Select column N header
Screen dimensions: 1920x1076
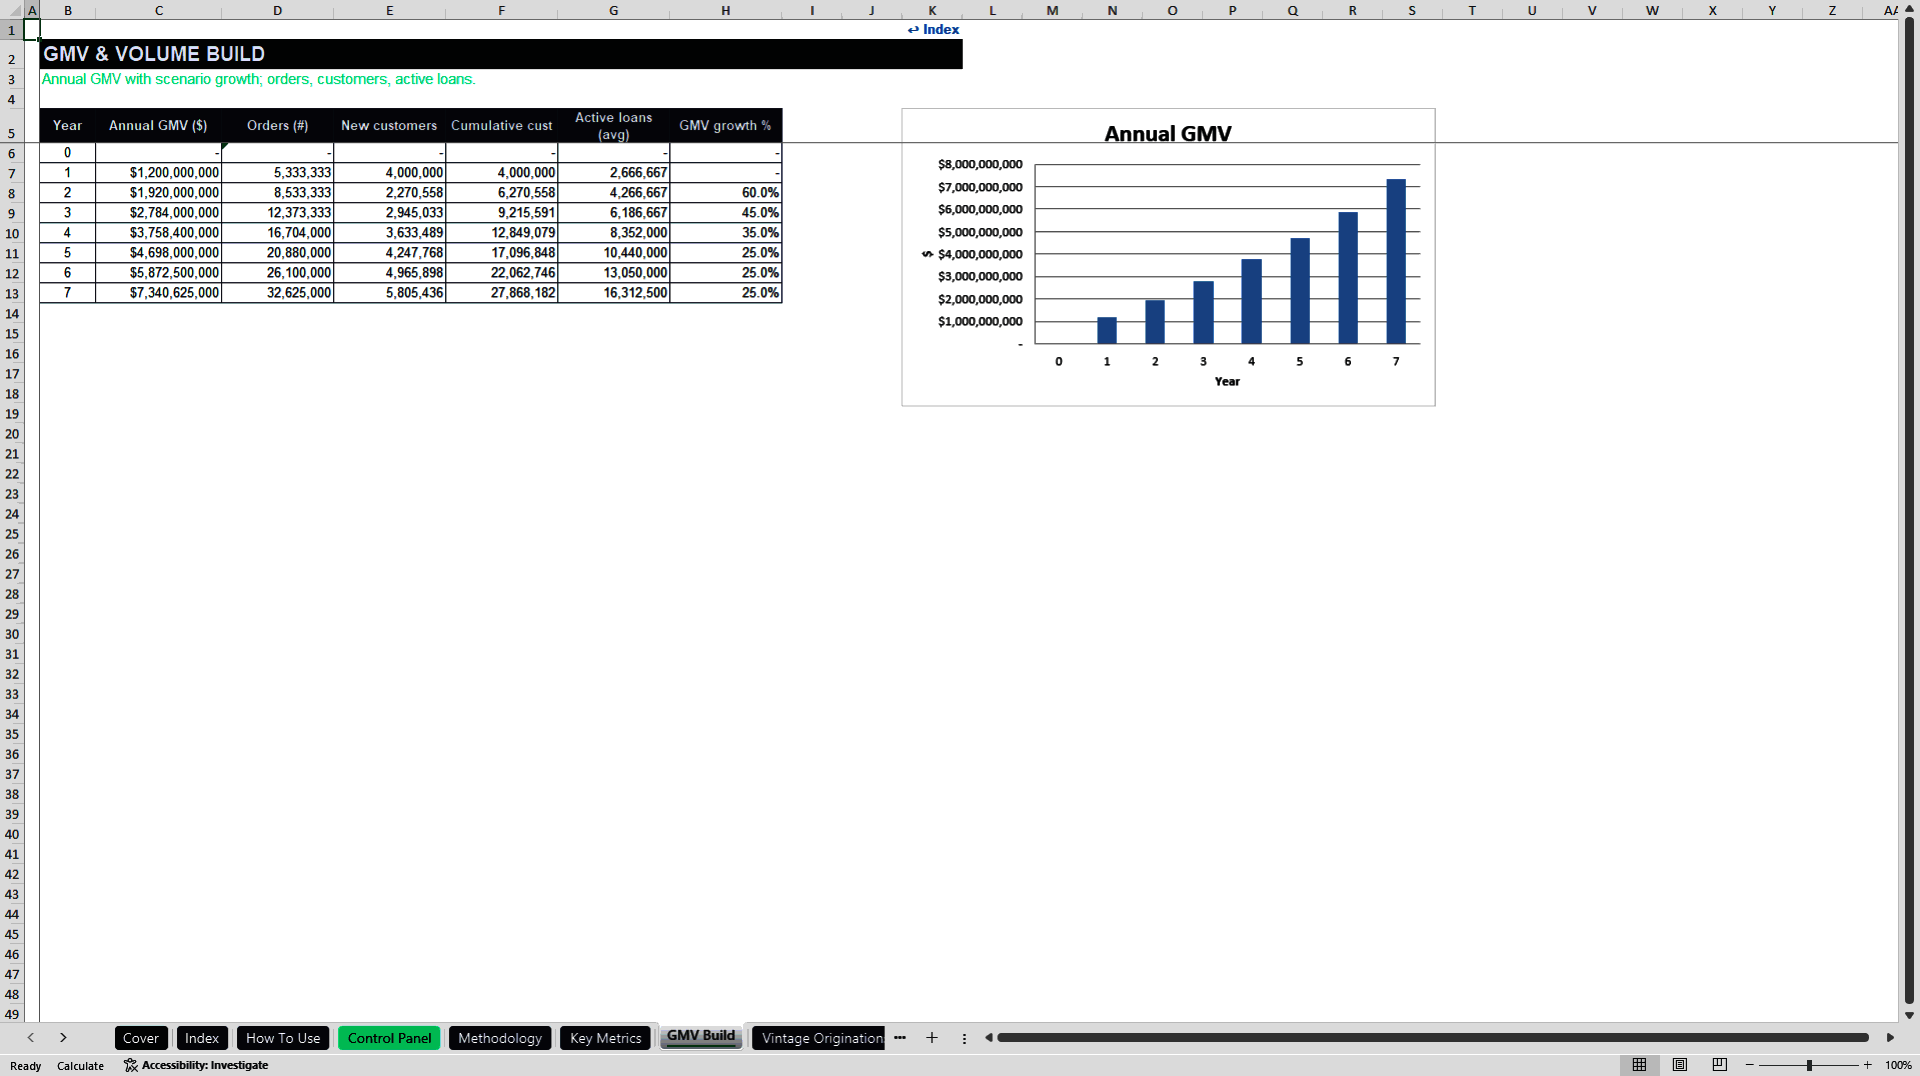[x=1112, y=10]
